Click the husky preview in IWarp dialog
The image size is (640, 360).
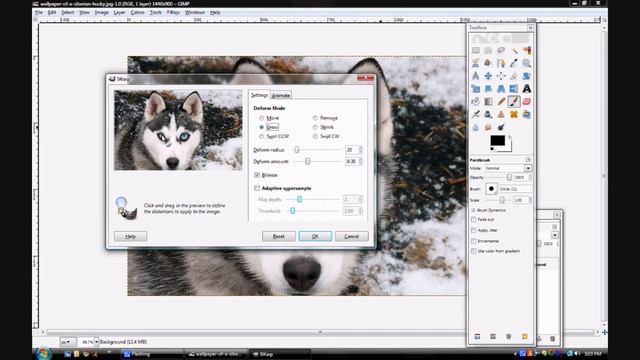(178, 130)
